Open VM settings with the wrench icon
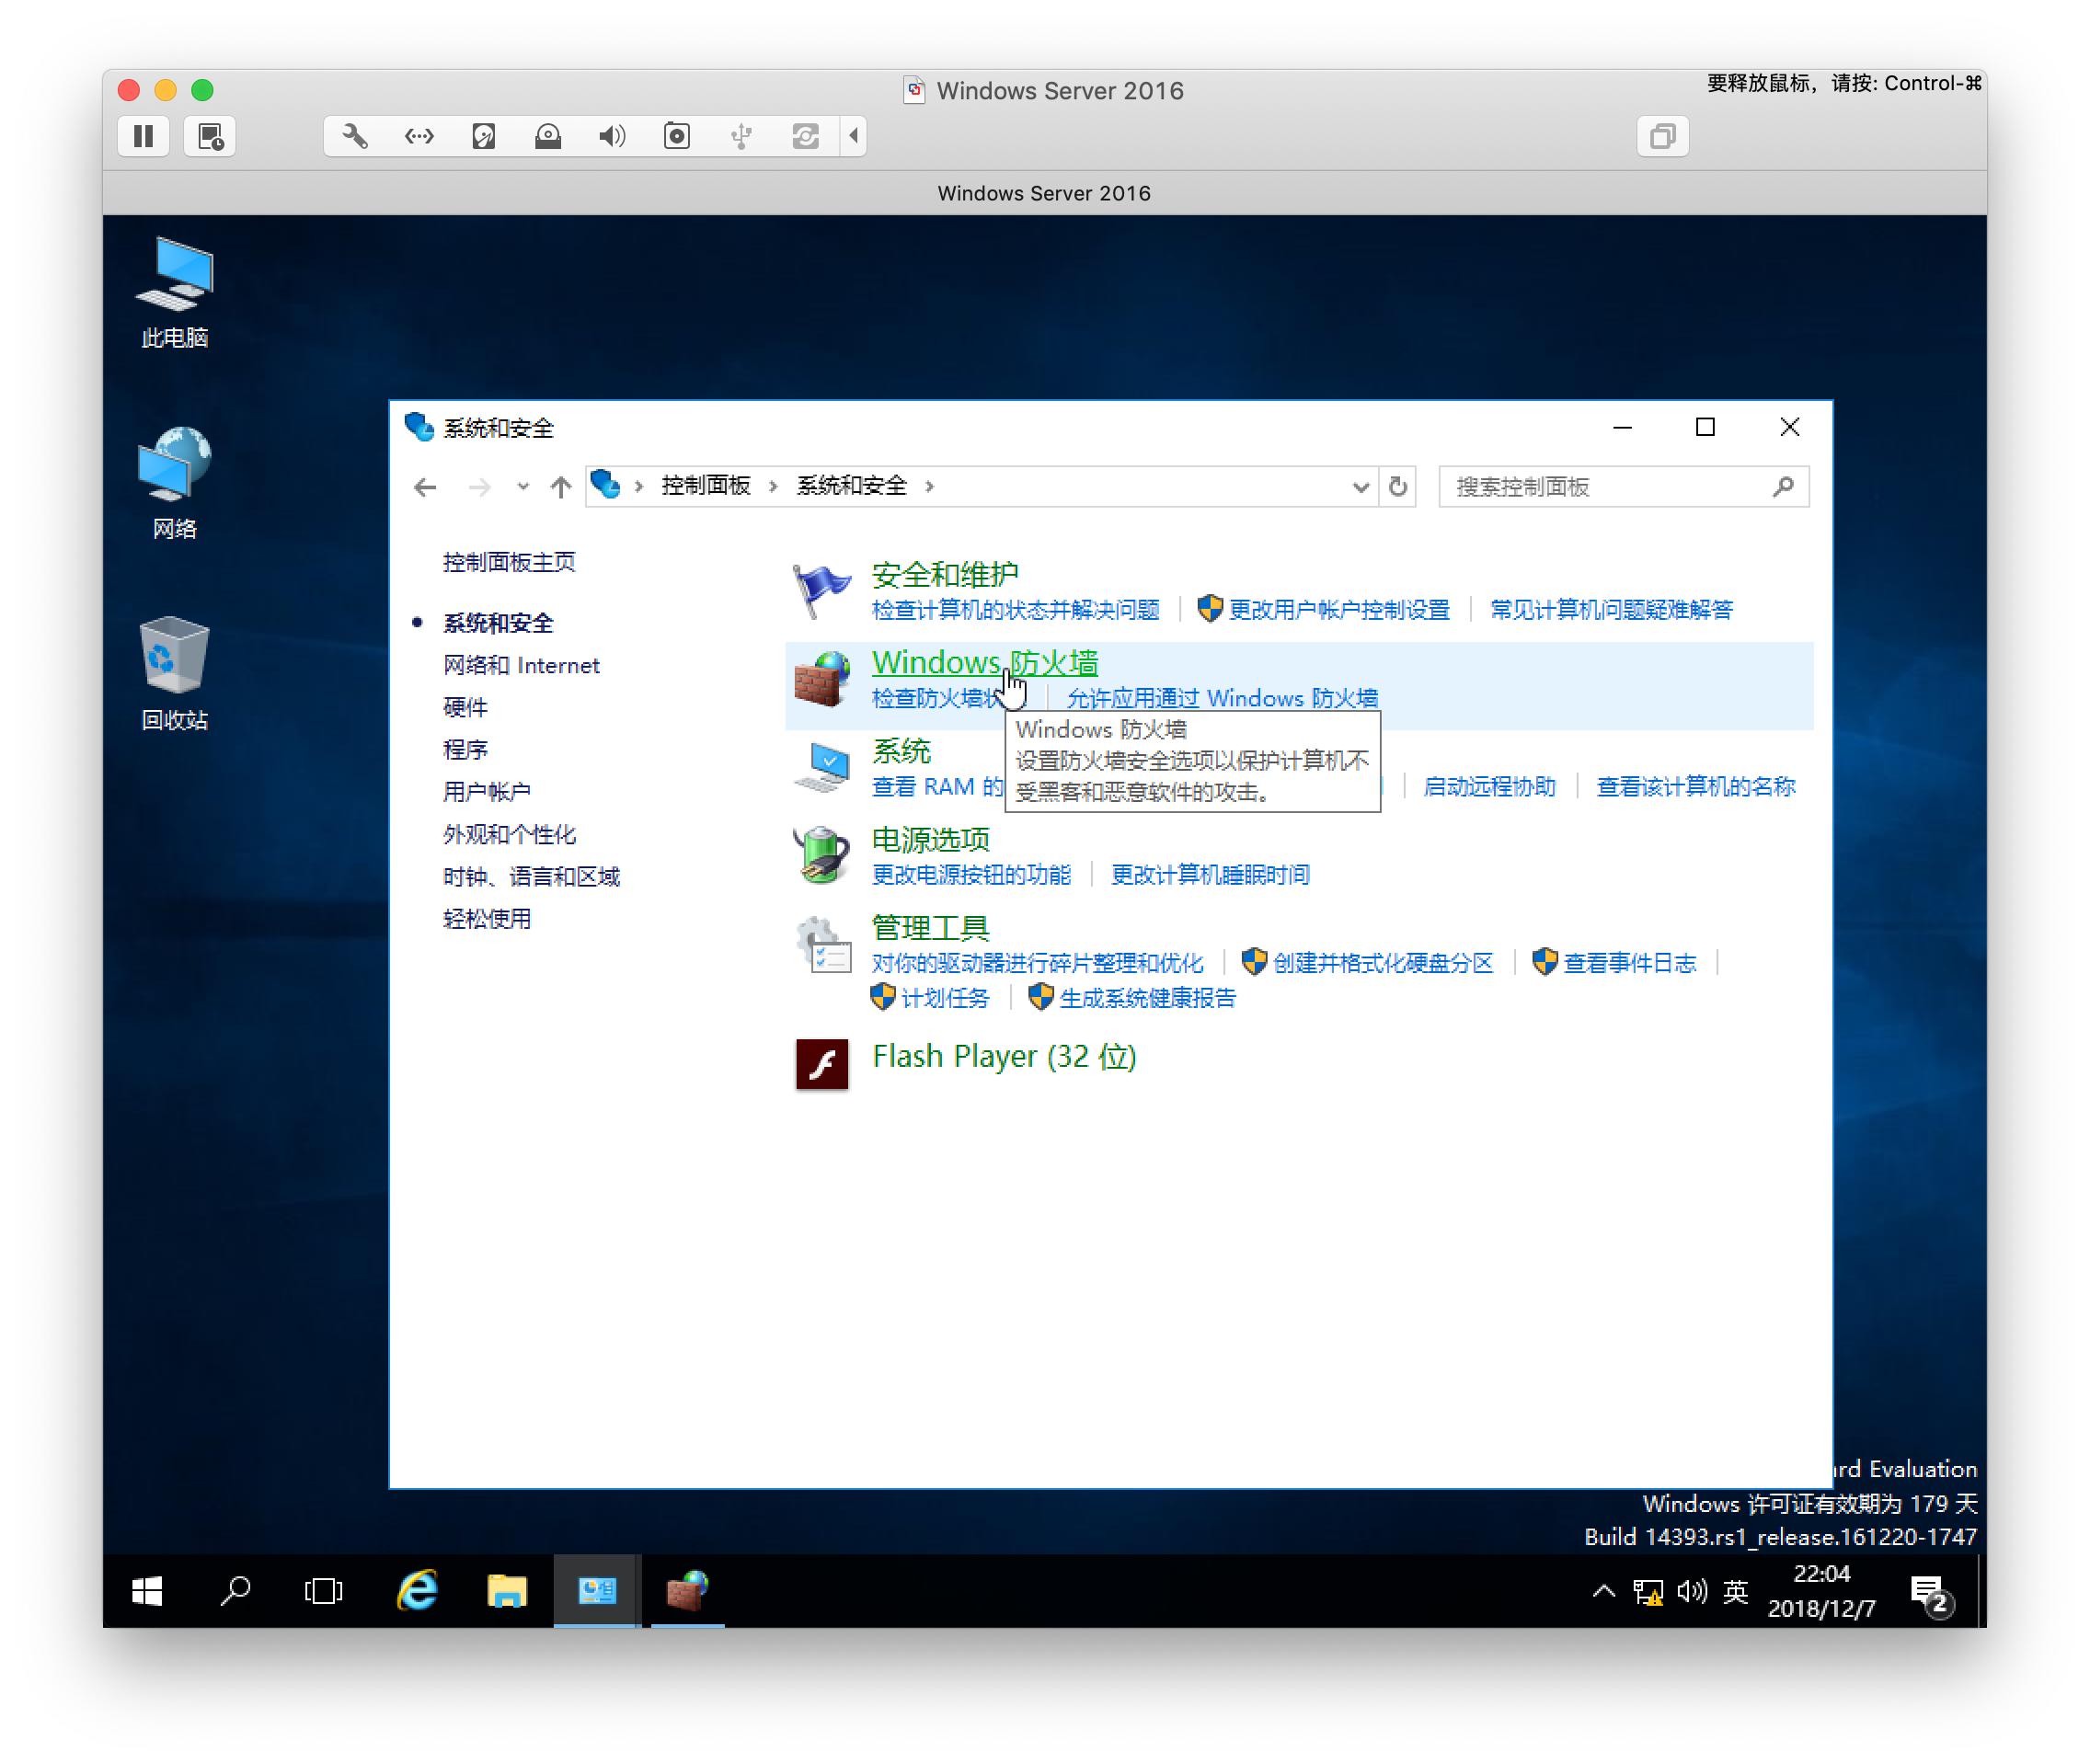Image resolution: width=2090 pixels, height=1764 pixels. tap(355, 137)
